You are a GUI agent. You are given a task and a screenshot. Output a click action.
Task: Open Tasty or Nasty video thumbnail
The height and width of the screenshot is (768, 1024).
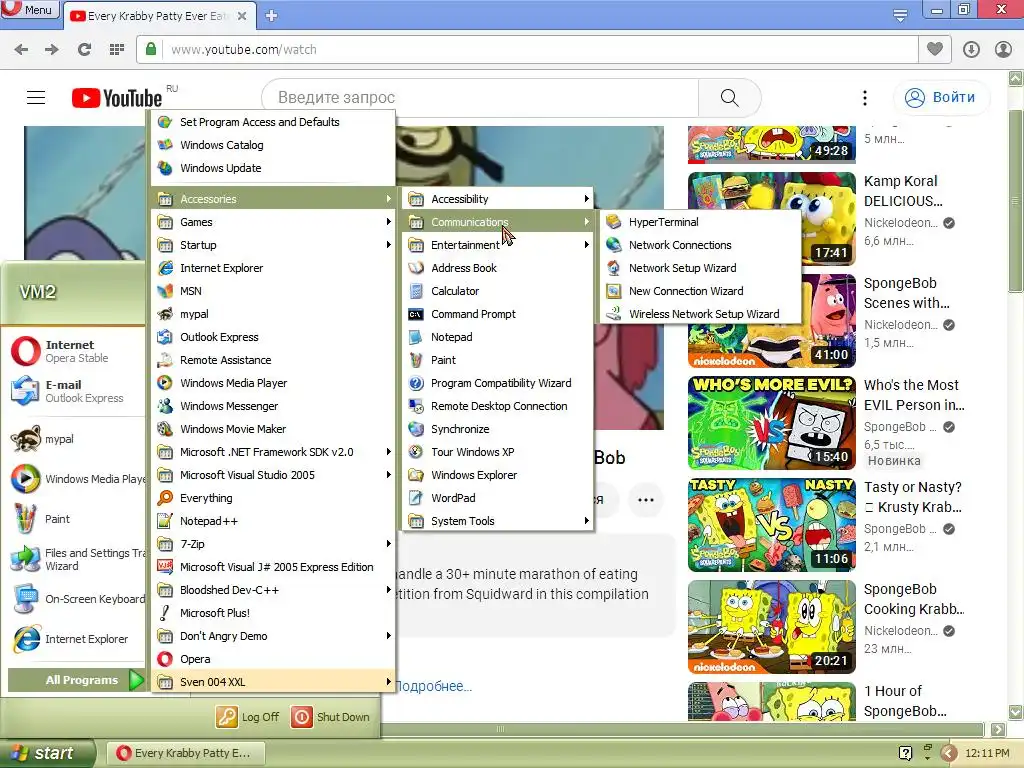coord(772,525)
